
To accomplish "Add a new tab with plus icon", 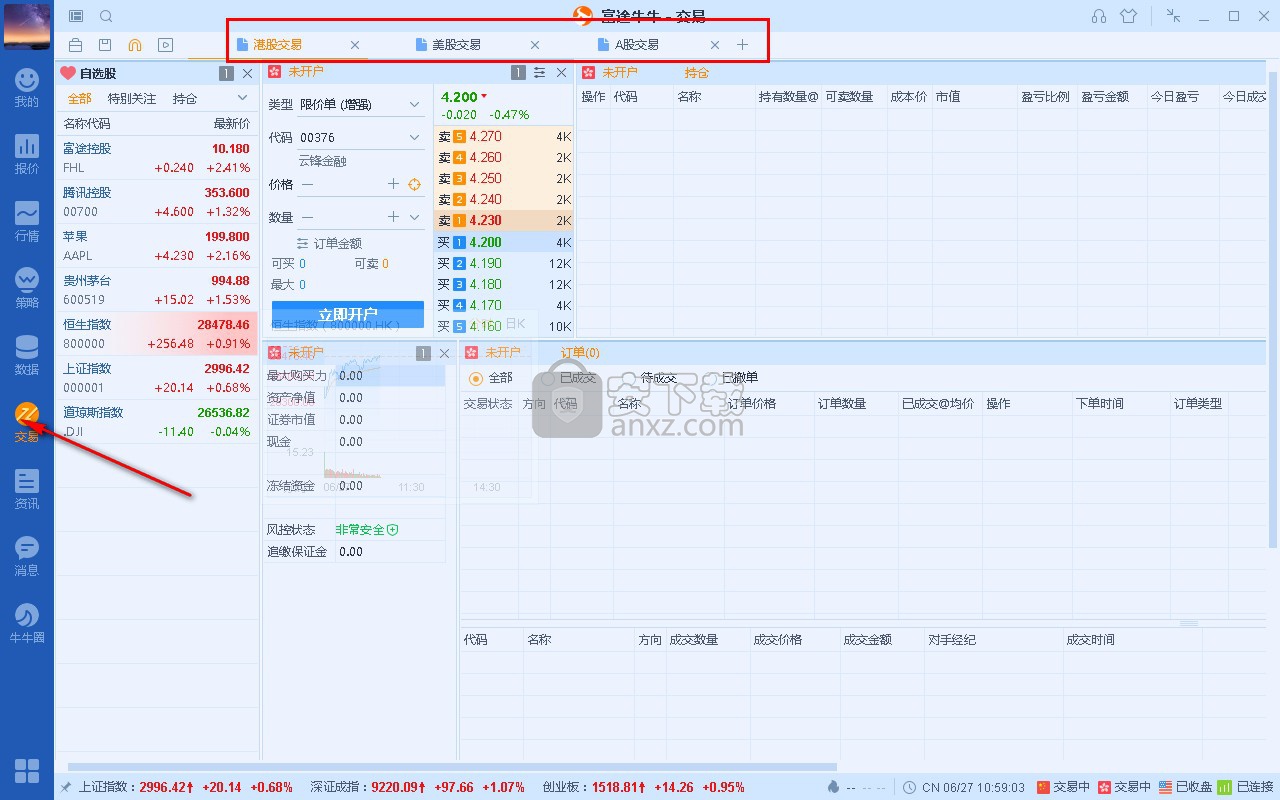I will (742, 45).
